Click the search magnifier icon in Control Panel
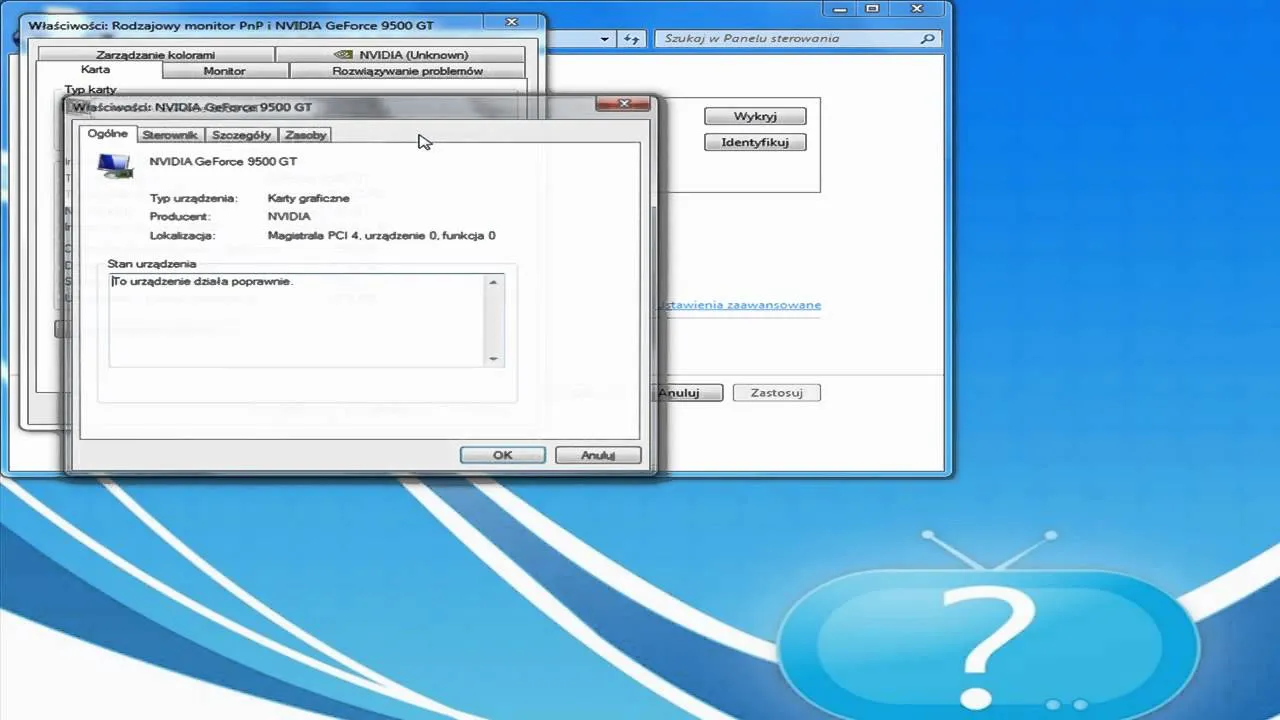 pos(928,39)
